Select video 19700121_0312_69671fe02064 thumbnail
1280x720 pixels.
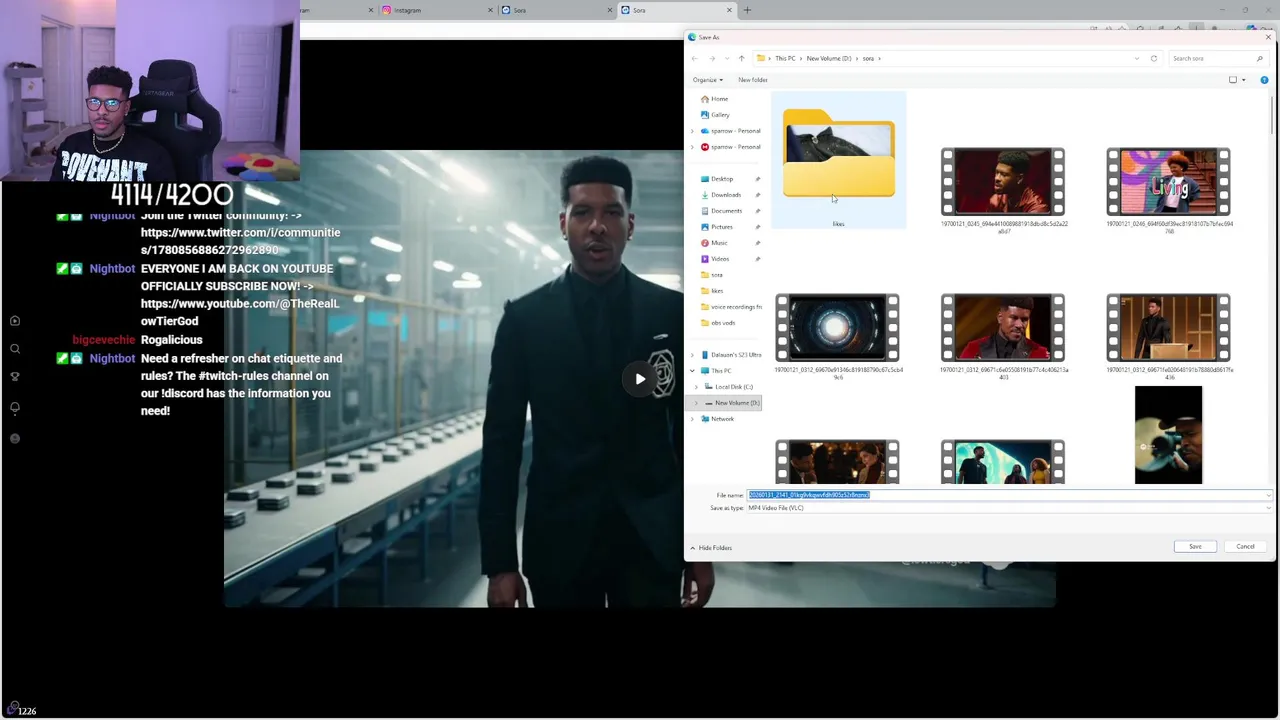tap(1169, 327)
